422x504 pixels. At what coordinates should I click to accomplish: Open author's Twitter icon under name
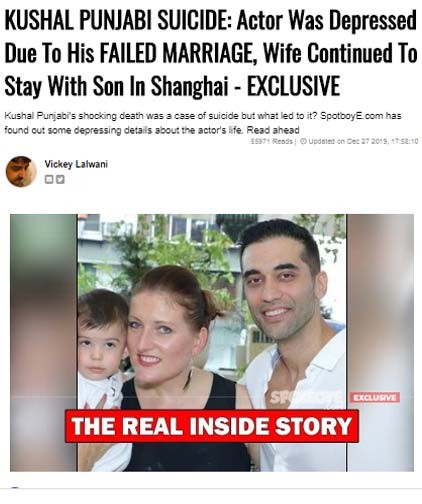tap(60, 179)
